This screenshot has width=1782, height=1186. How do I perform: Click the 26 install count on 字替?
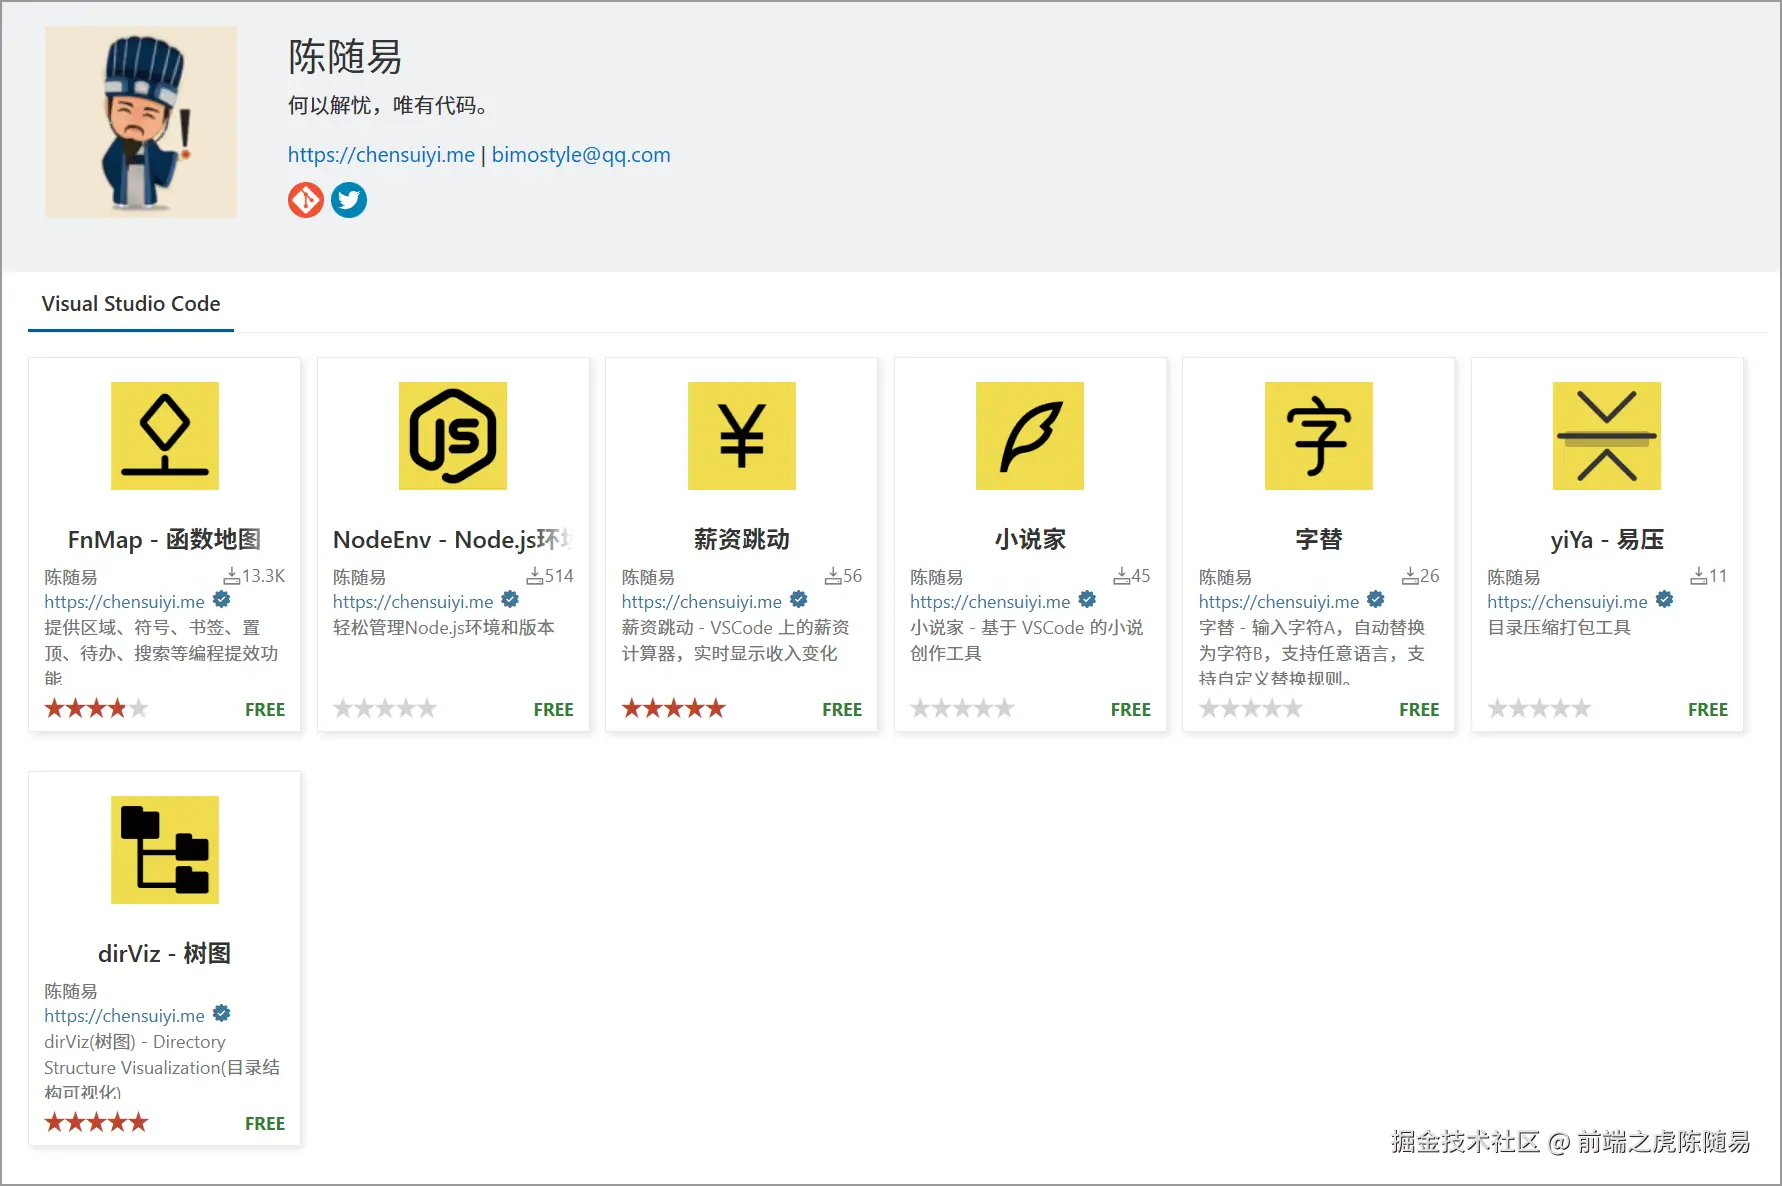(1420, 576)
